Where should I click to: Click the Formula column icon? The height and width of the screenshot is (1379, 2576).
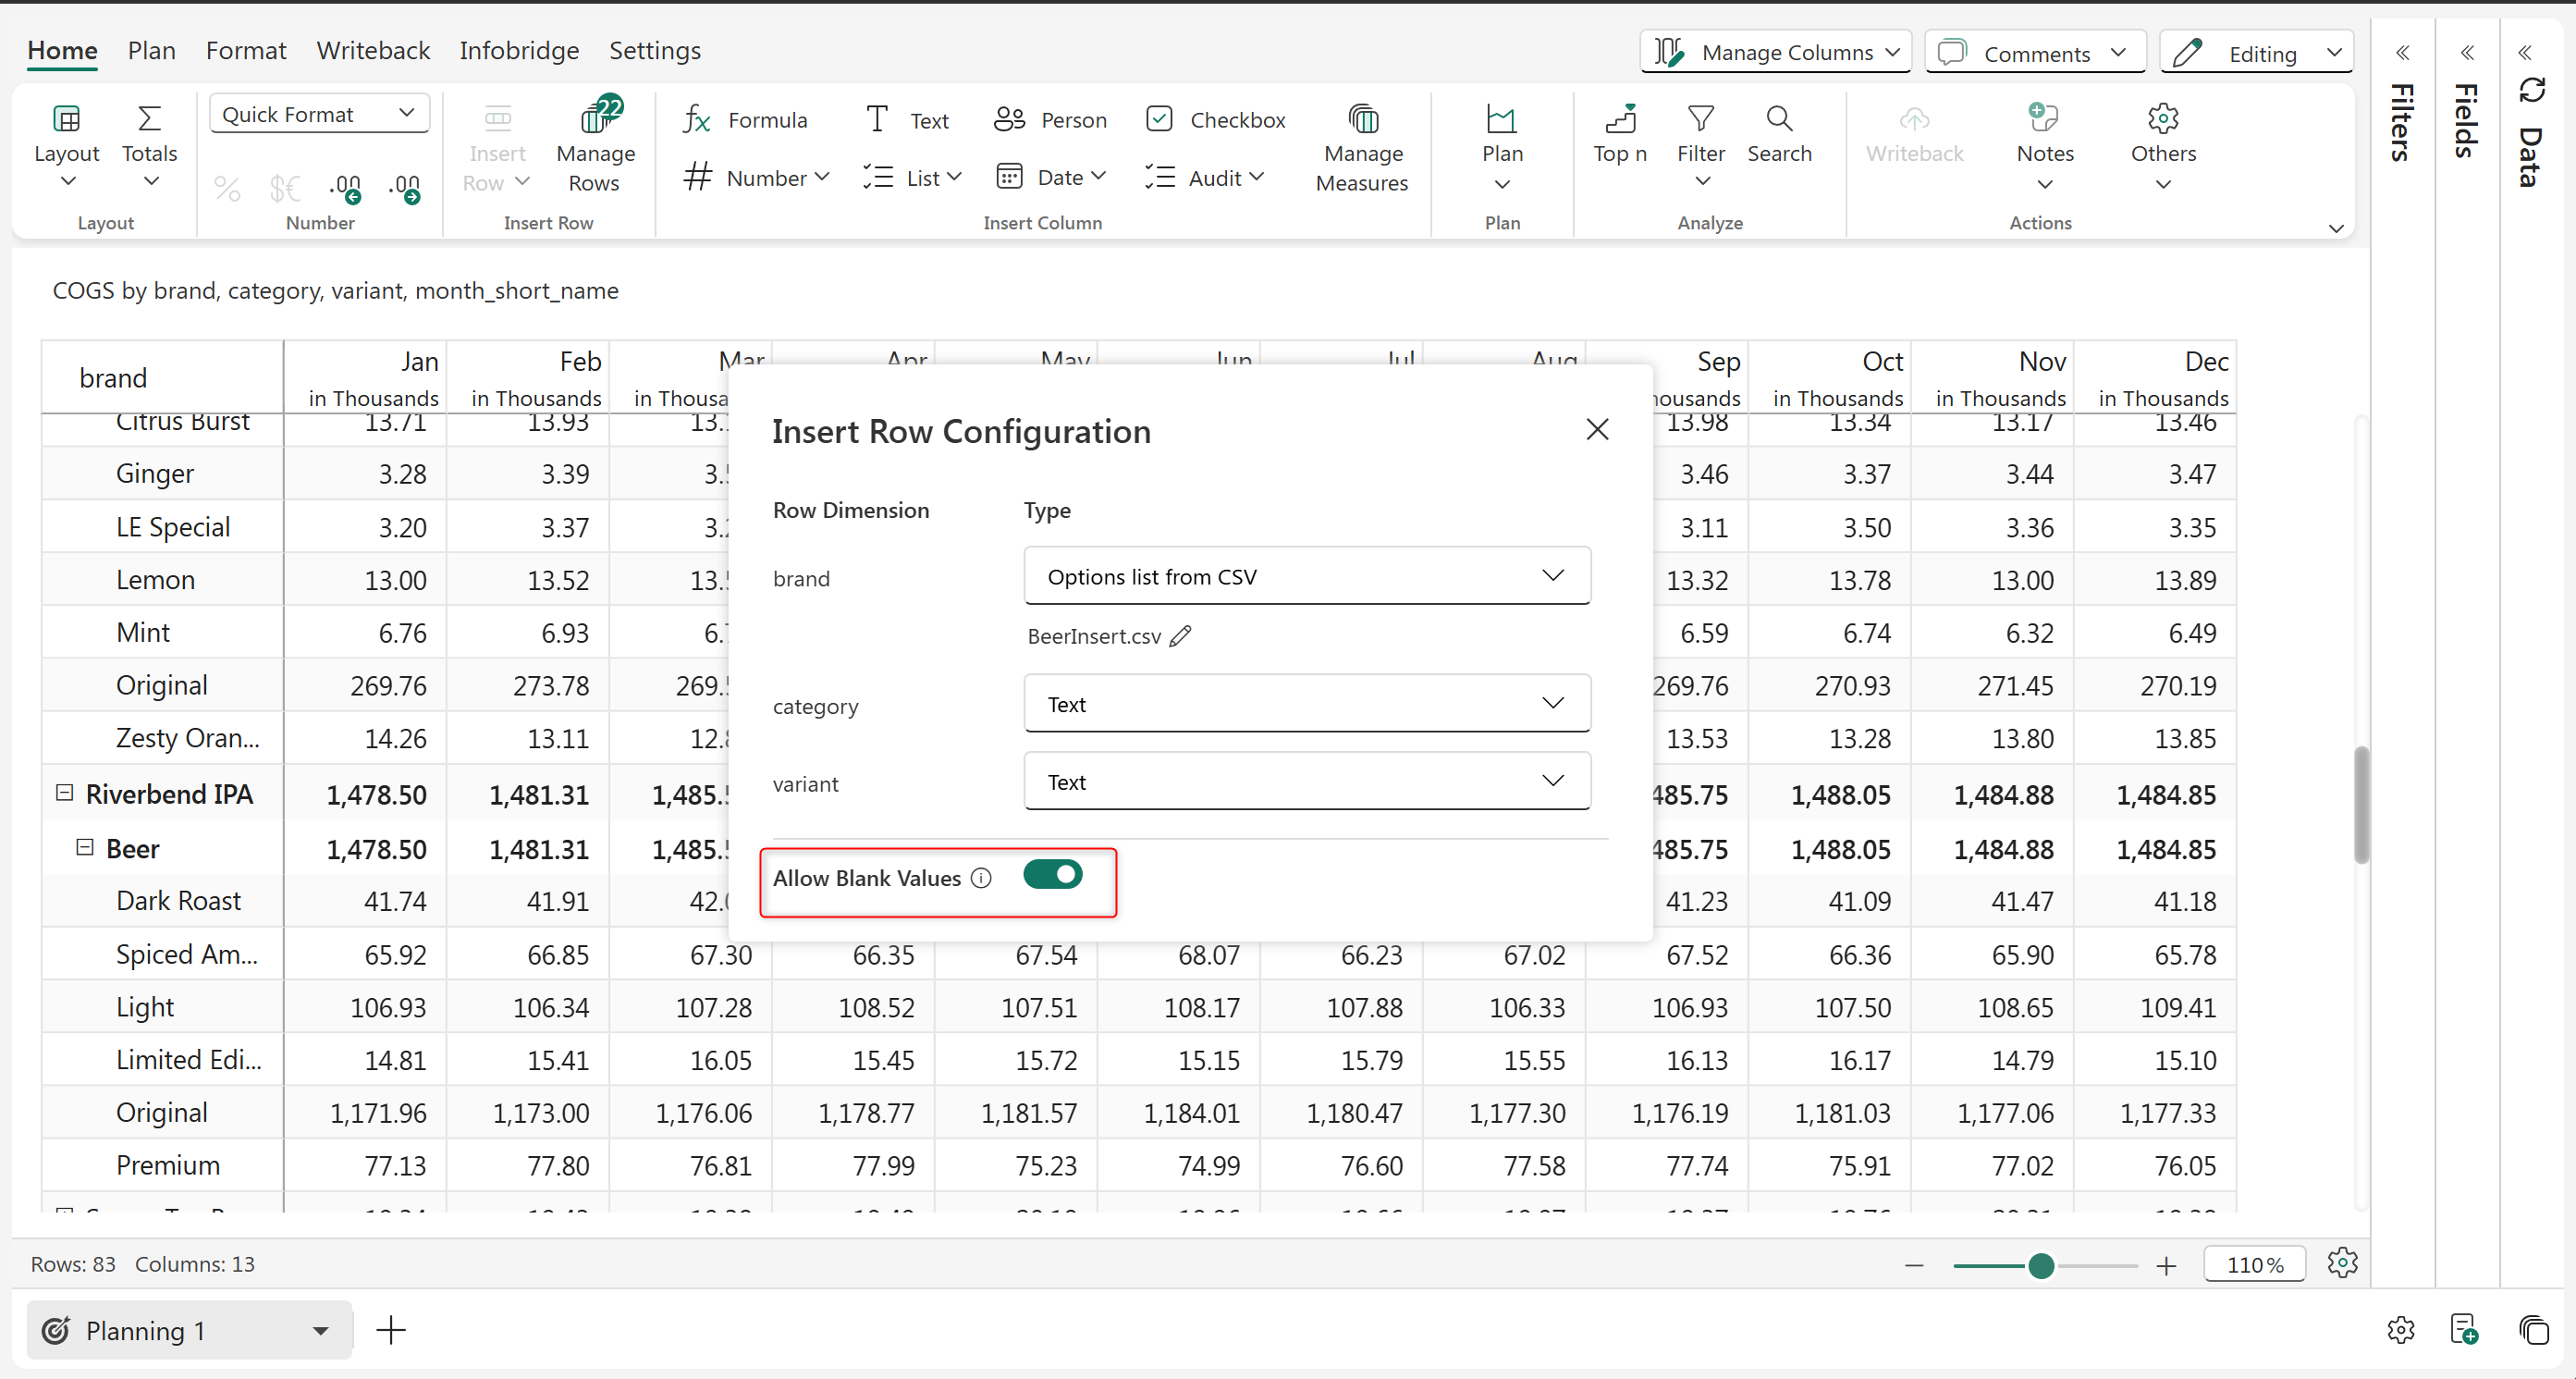(x=697, y=120)
